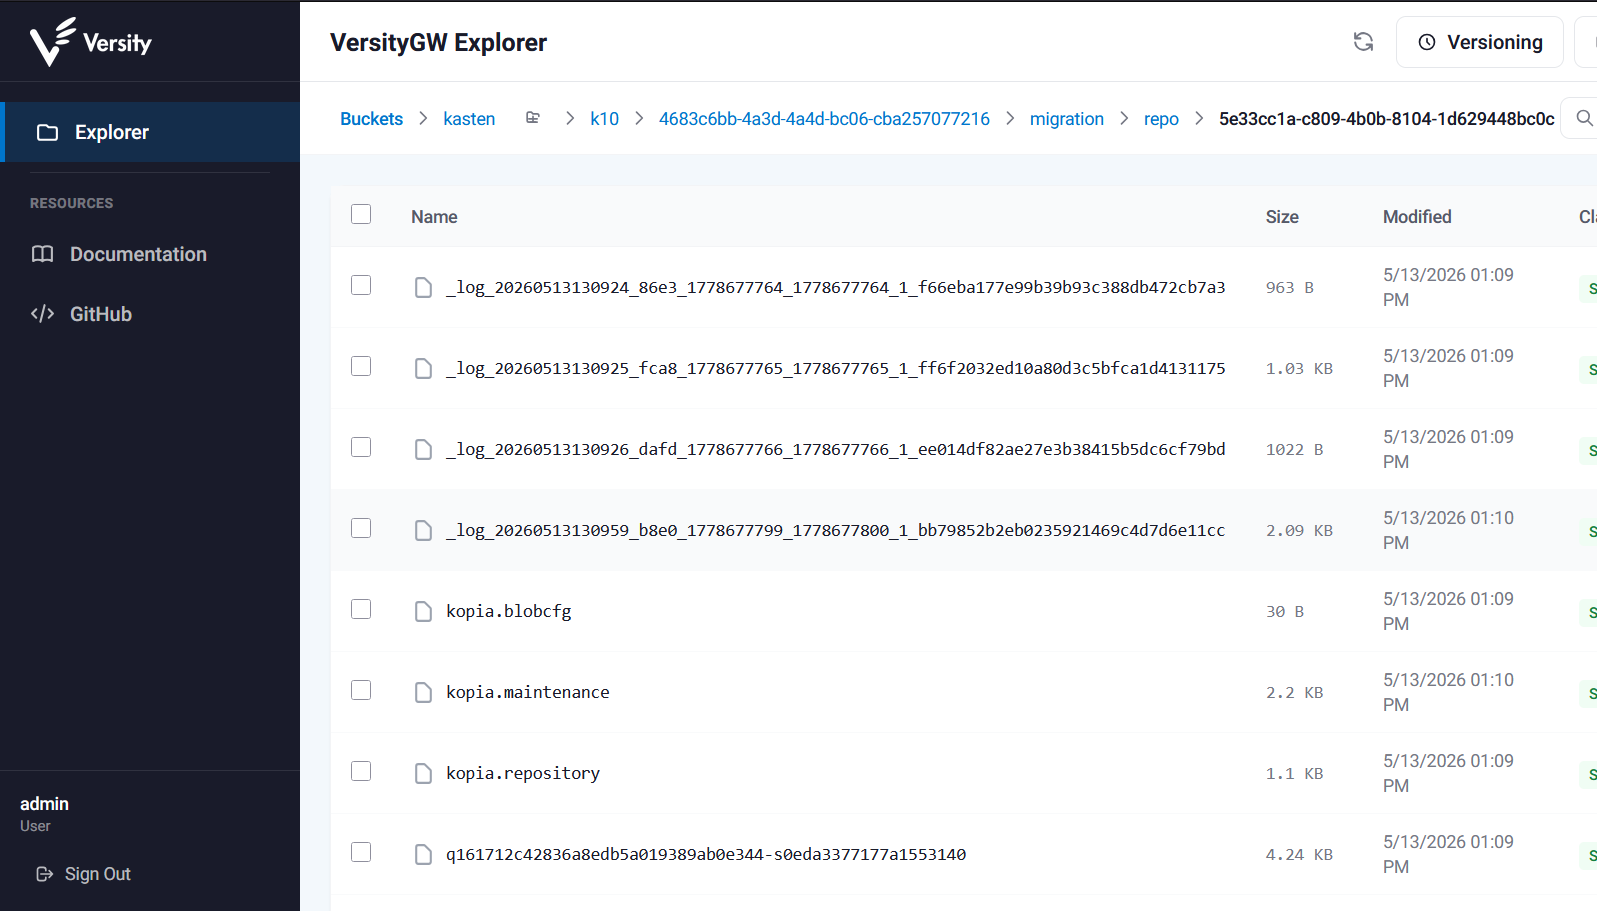The height and width of the screenshot is (911, 1597).
Task: Open file _log_20260513130925_fca8
Action: pos(836,369)
